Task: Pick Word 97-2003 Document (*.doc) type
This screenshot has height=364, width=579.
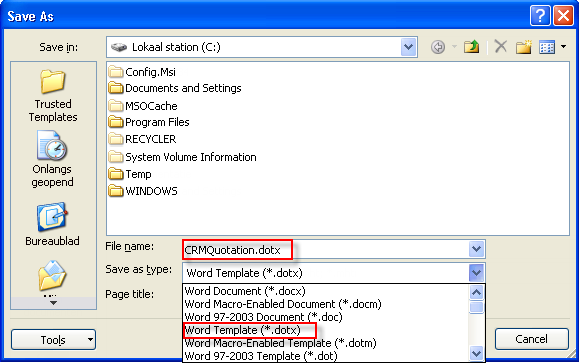Action: point(263,317)
